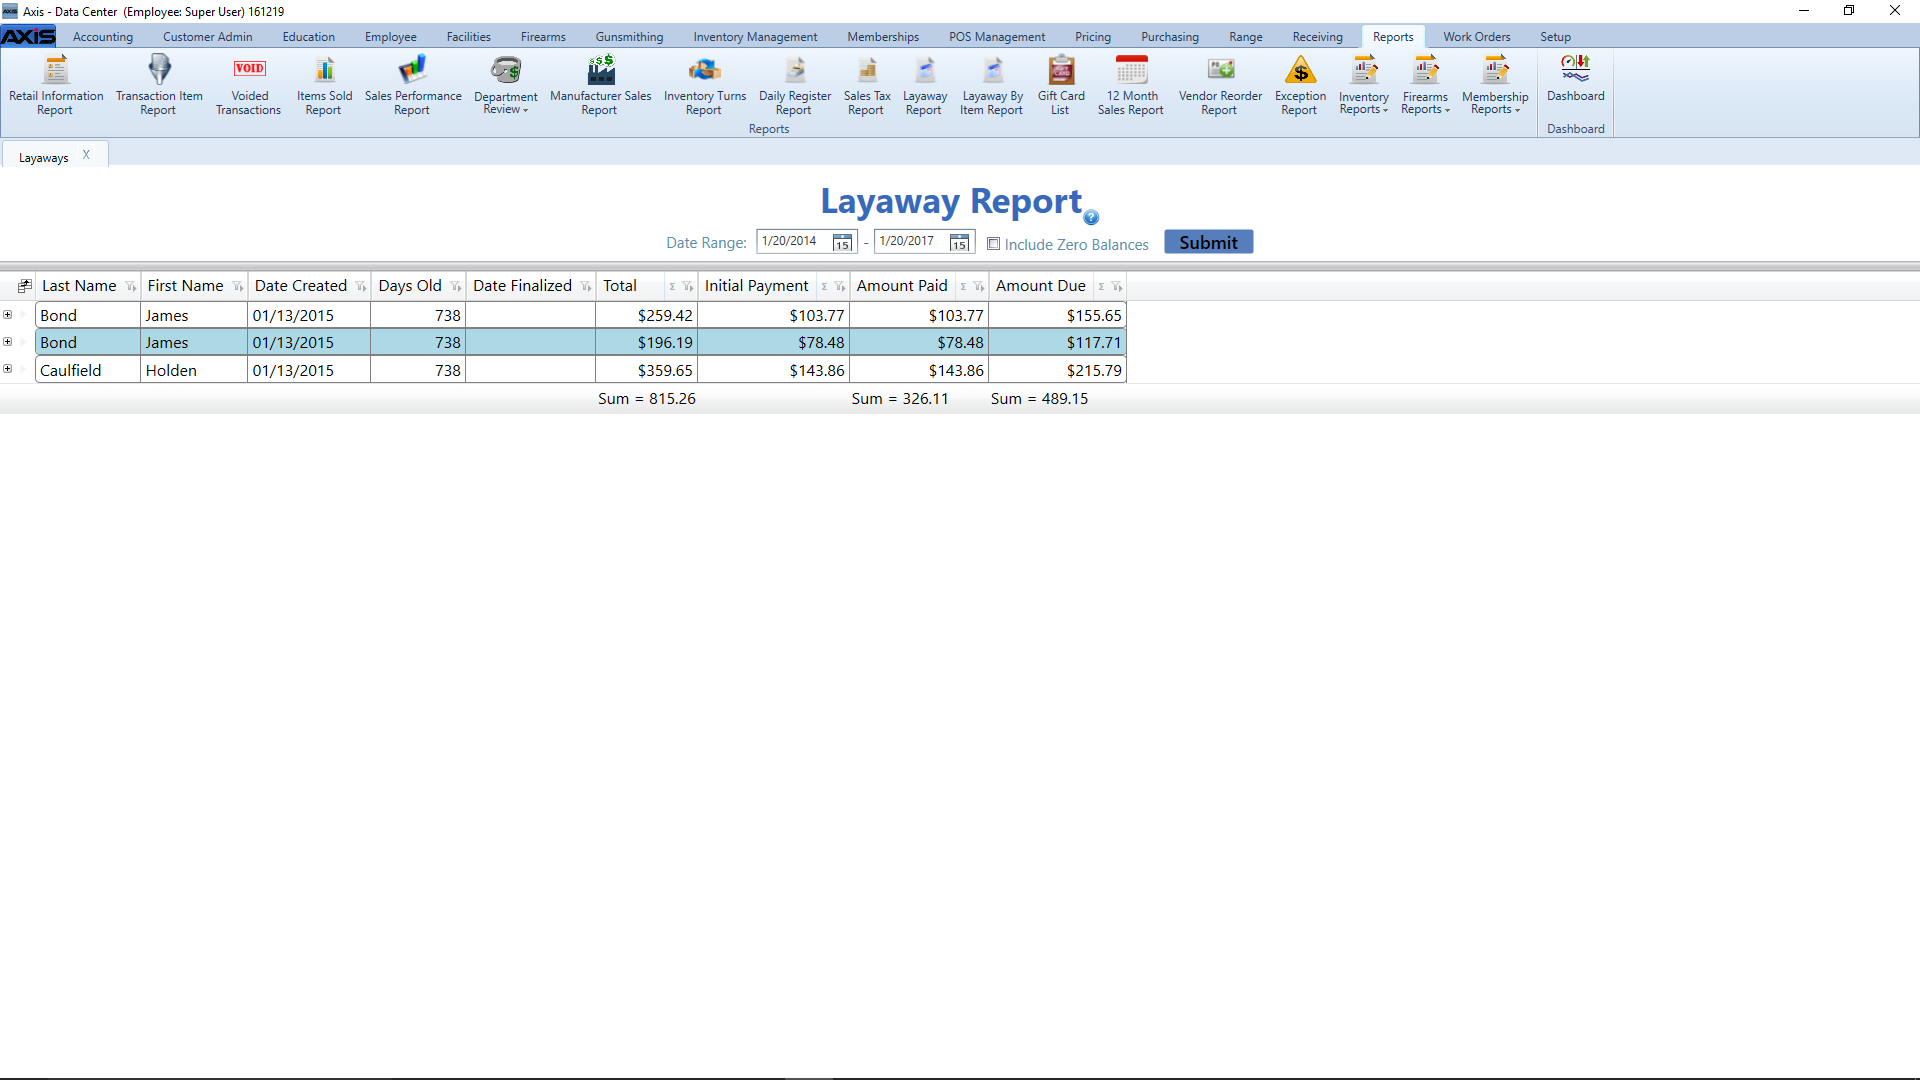This screenshot has height=1080, width=1920.
Task: Open the 12 Month Sales Report
Action: (1131, 86)
